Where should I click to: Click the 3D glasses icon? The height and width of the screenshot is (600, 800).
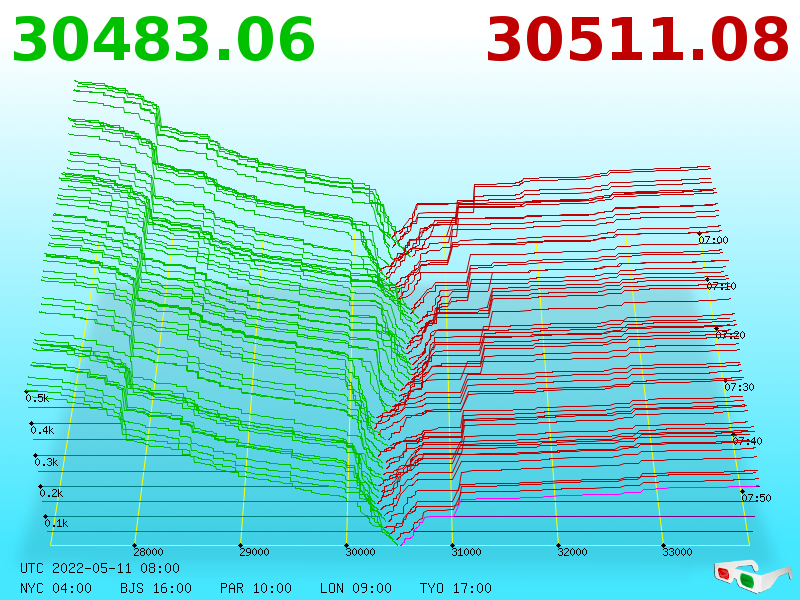click(x=752, y=576)
